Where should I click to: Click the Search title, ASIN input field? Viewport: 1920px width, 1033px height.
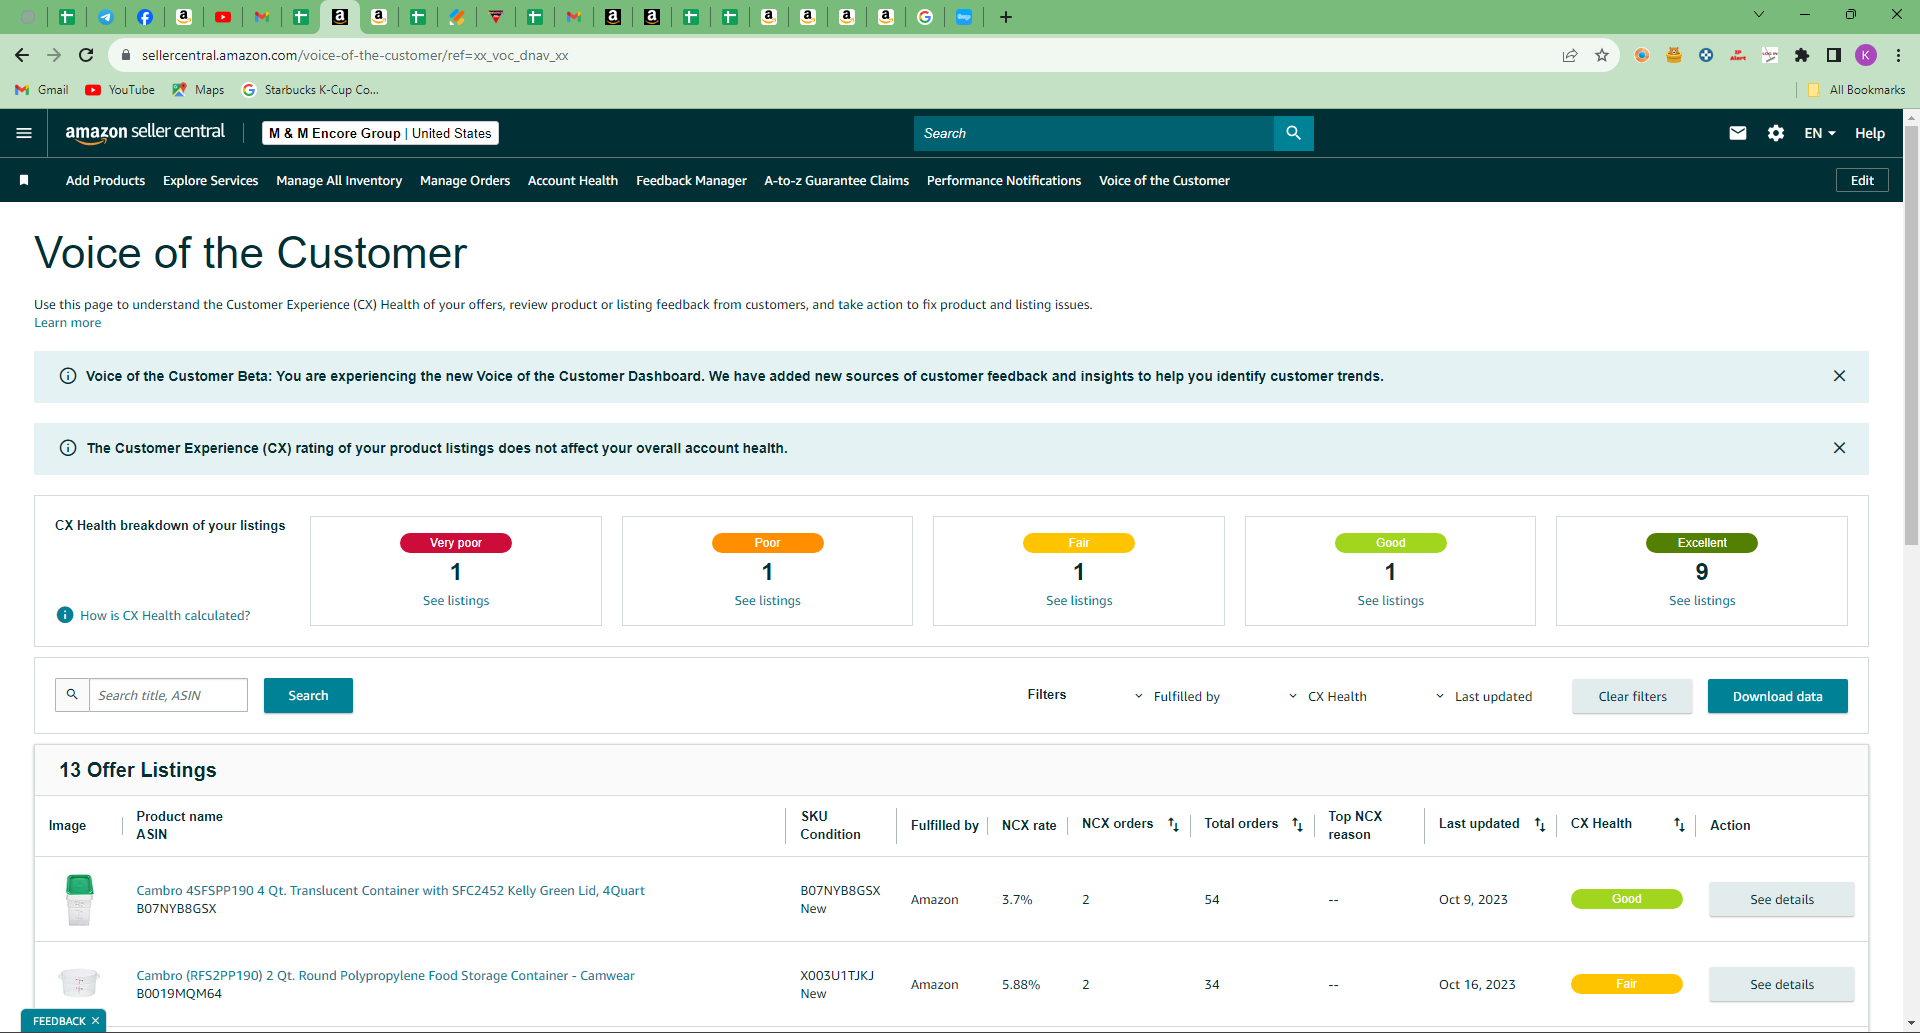tap(168, 695)
